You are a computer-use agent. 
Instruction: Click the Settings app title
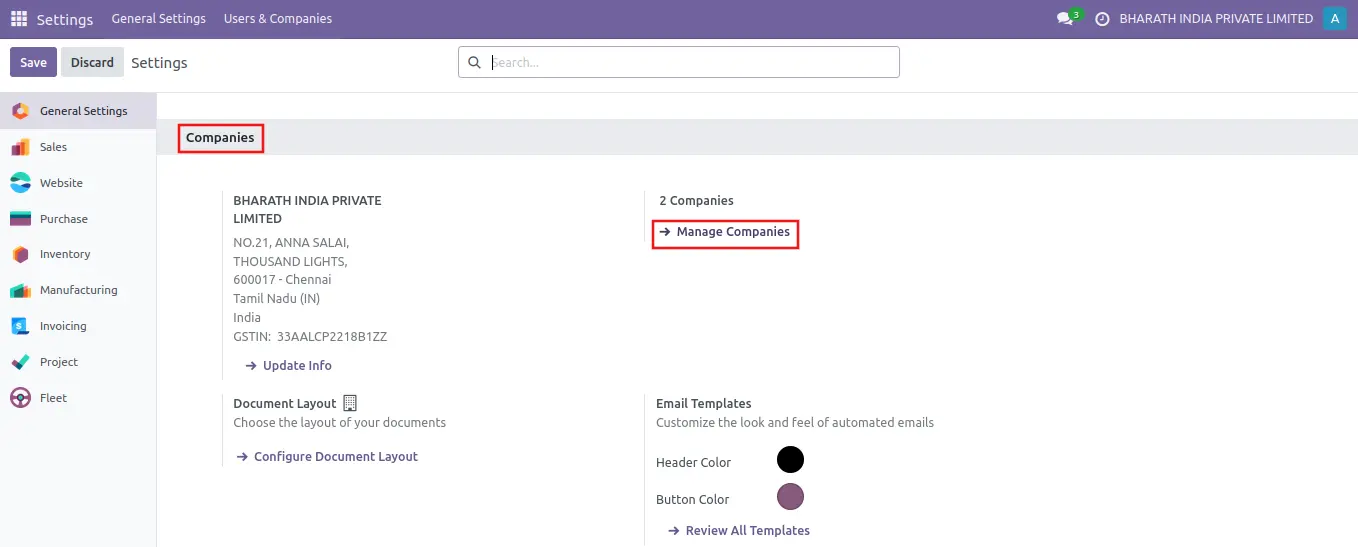point(65,19)
